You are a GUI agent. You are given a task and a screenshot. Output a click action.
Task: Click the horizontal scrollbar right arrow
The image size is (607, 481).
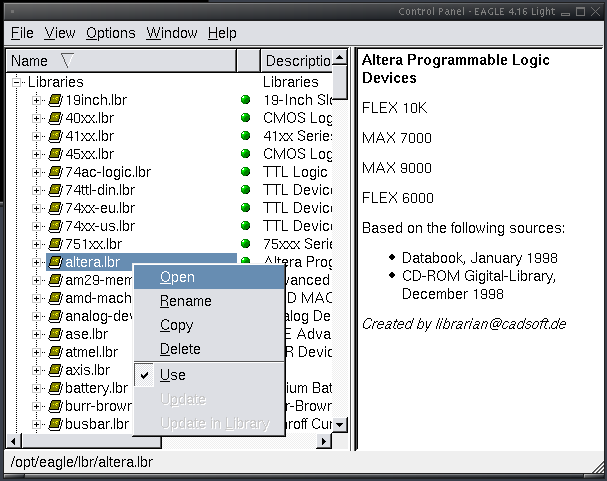[324, 441]
